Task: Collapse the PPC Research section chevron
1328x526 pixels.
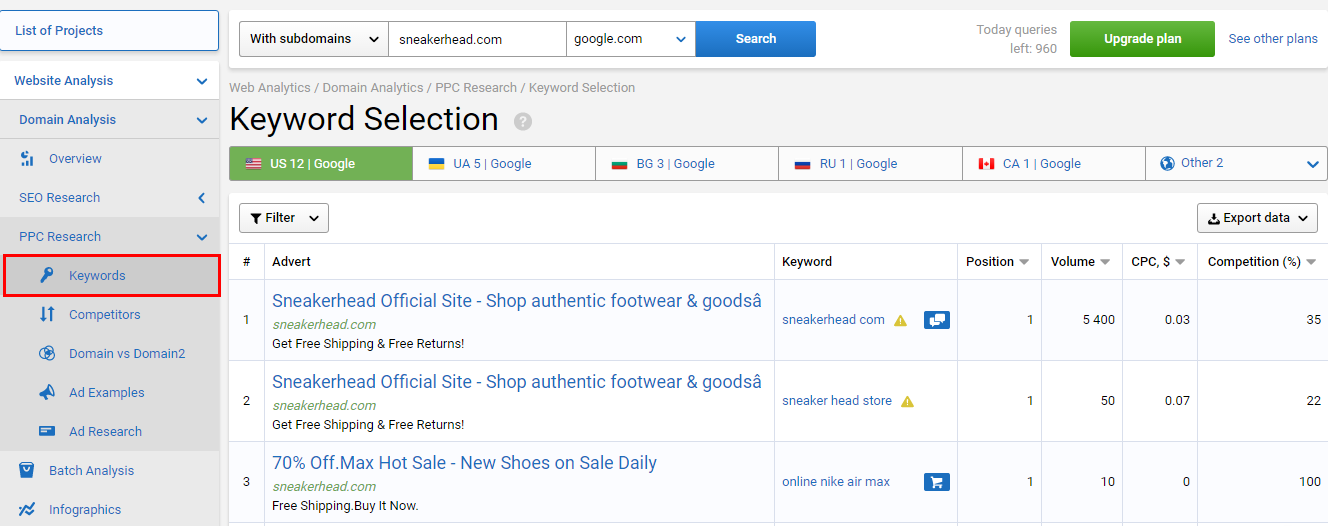Action: [202, 237]
